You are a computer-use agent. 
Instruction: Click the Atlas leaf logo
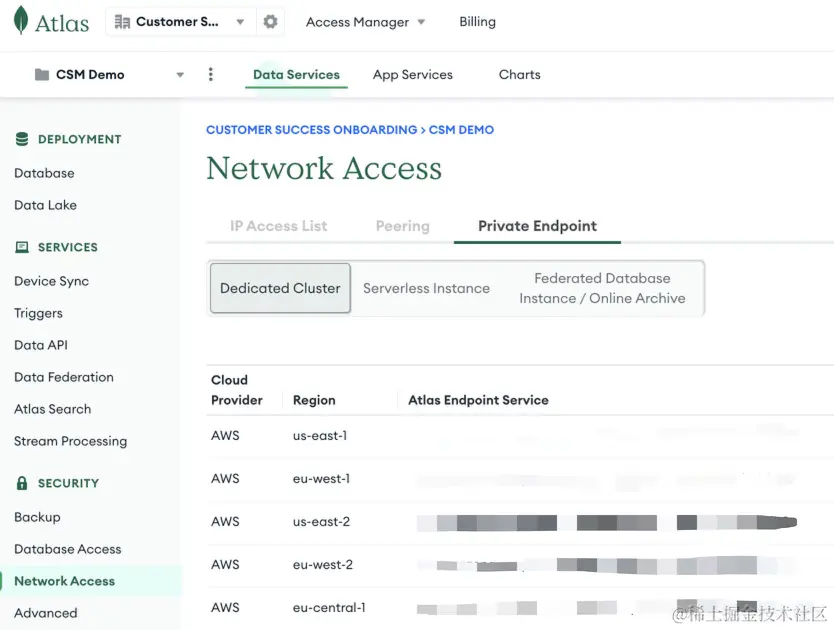point(21,20)
